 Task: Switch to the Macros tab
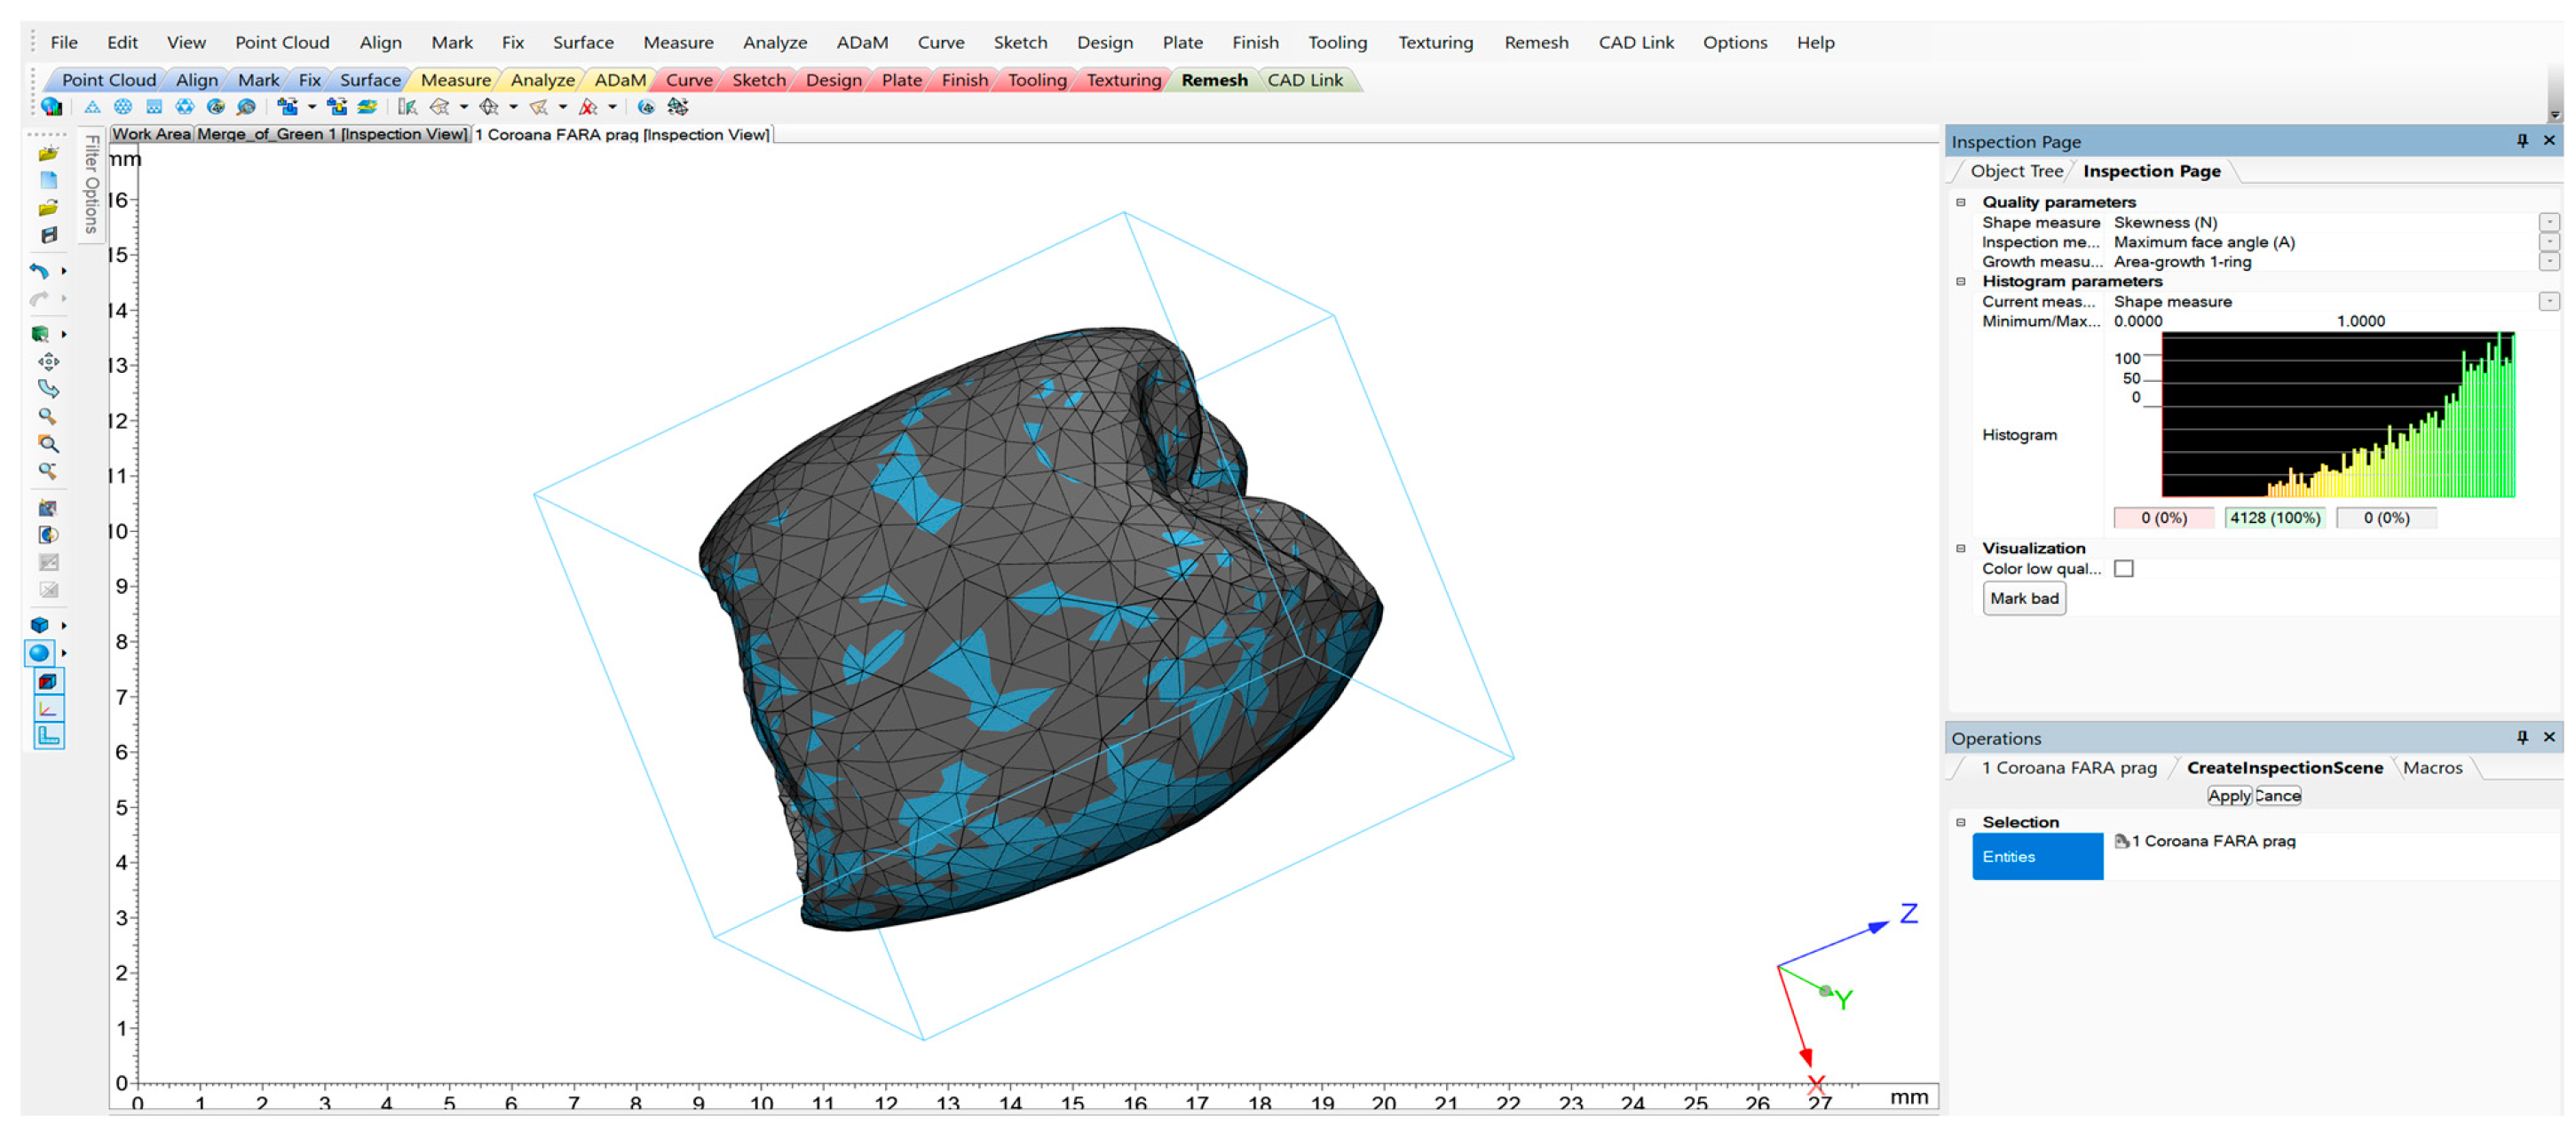[2432, 768]
